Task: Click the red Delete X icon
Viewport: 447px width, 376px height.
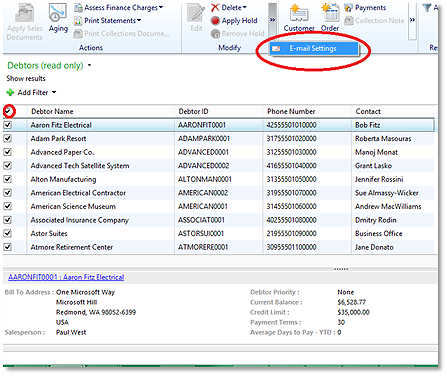Action: pyautogui.click(x=215, y=8)
